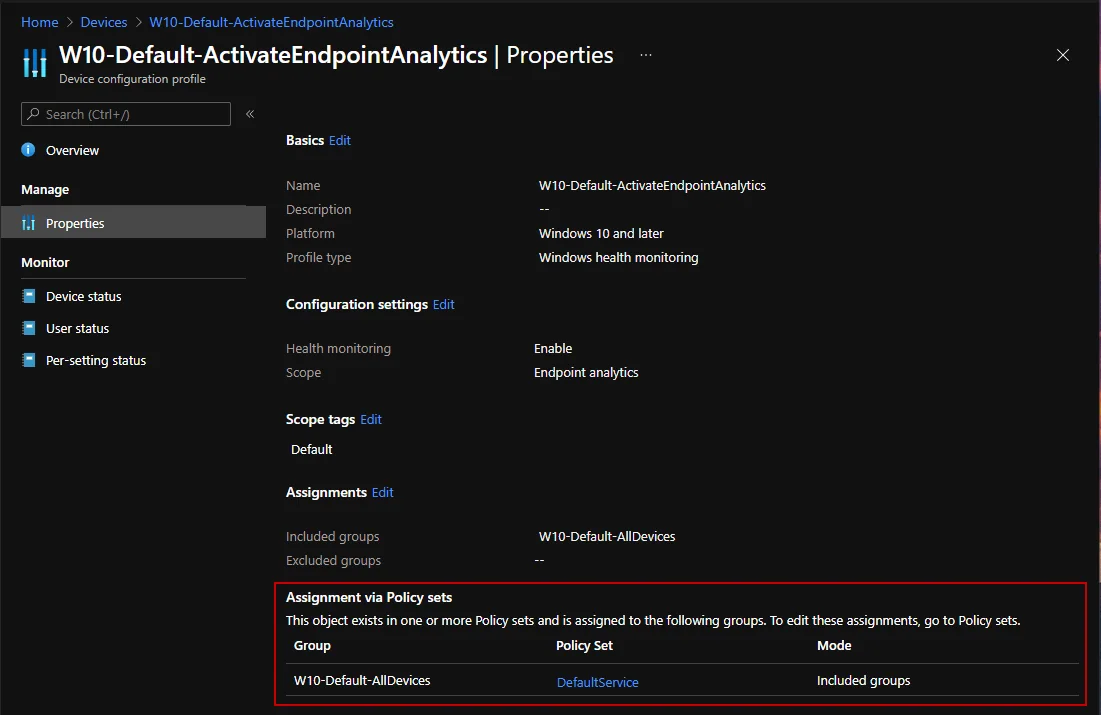This screenshot has width=1101, height=715.
Task: Click the 'Manage' section heading
Action: [x=45, y=190]
